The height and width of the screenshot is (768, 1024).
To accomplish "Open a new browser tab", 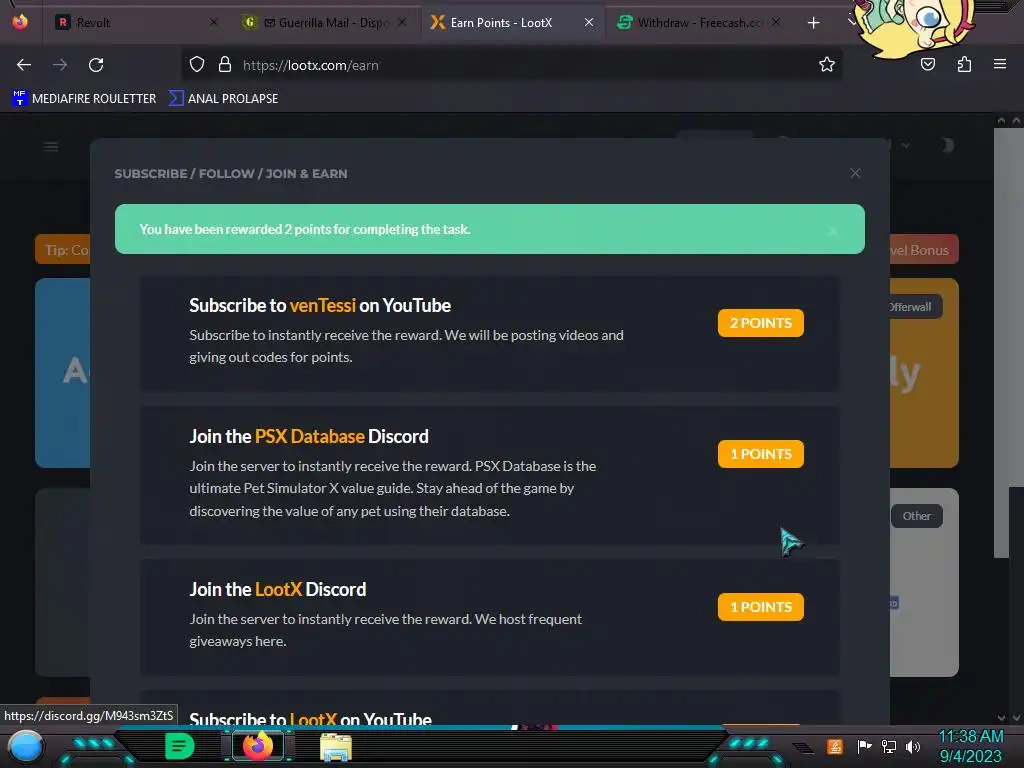I will 813,23.
